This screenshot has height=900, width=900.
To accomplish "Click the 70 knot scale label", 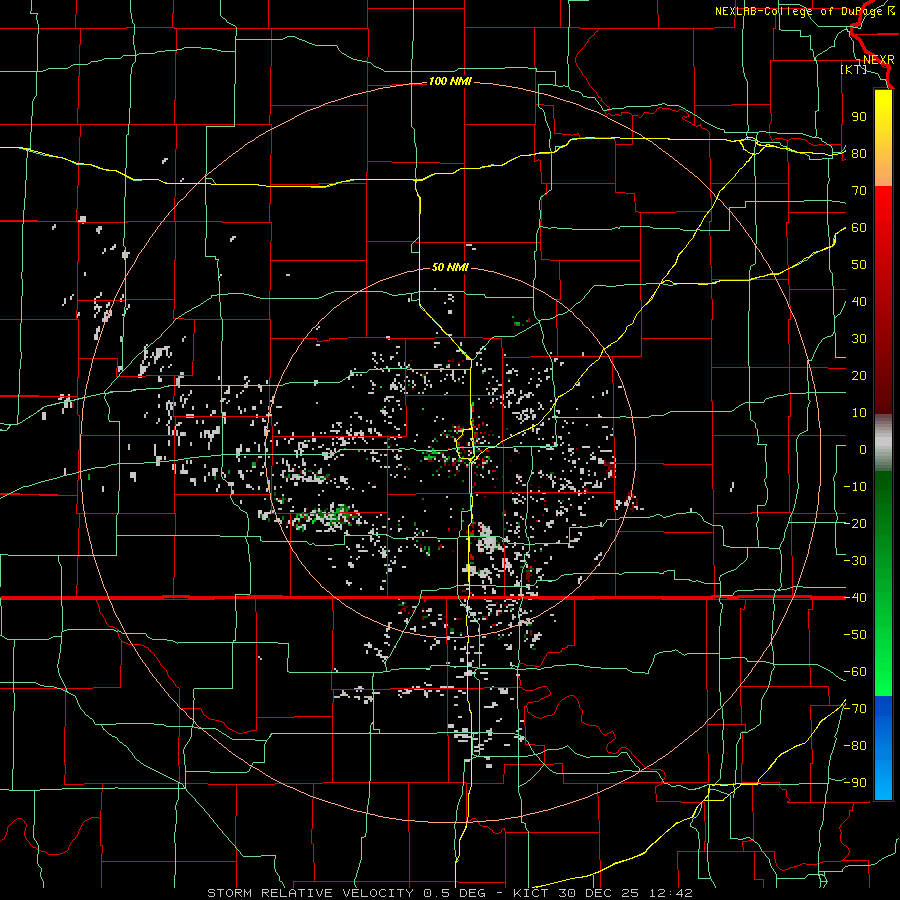I will pos(859,191).
